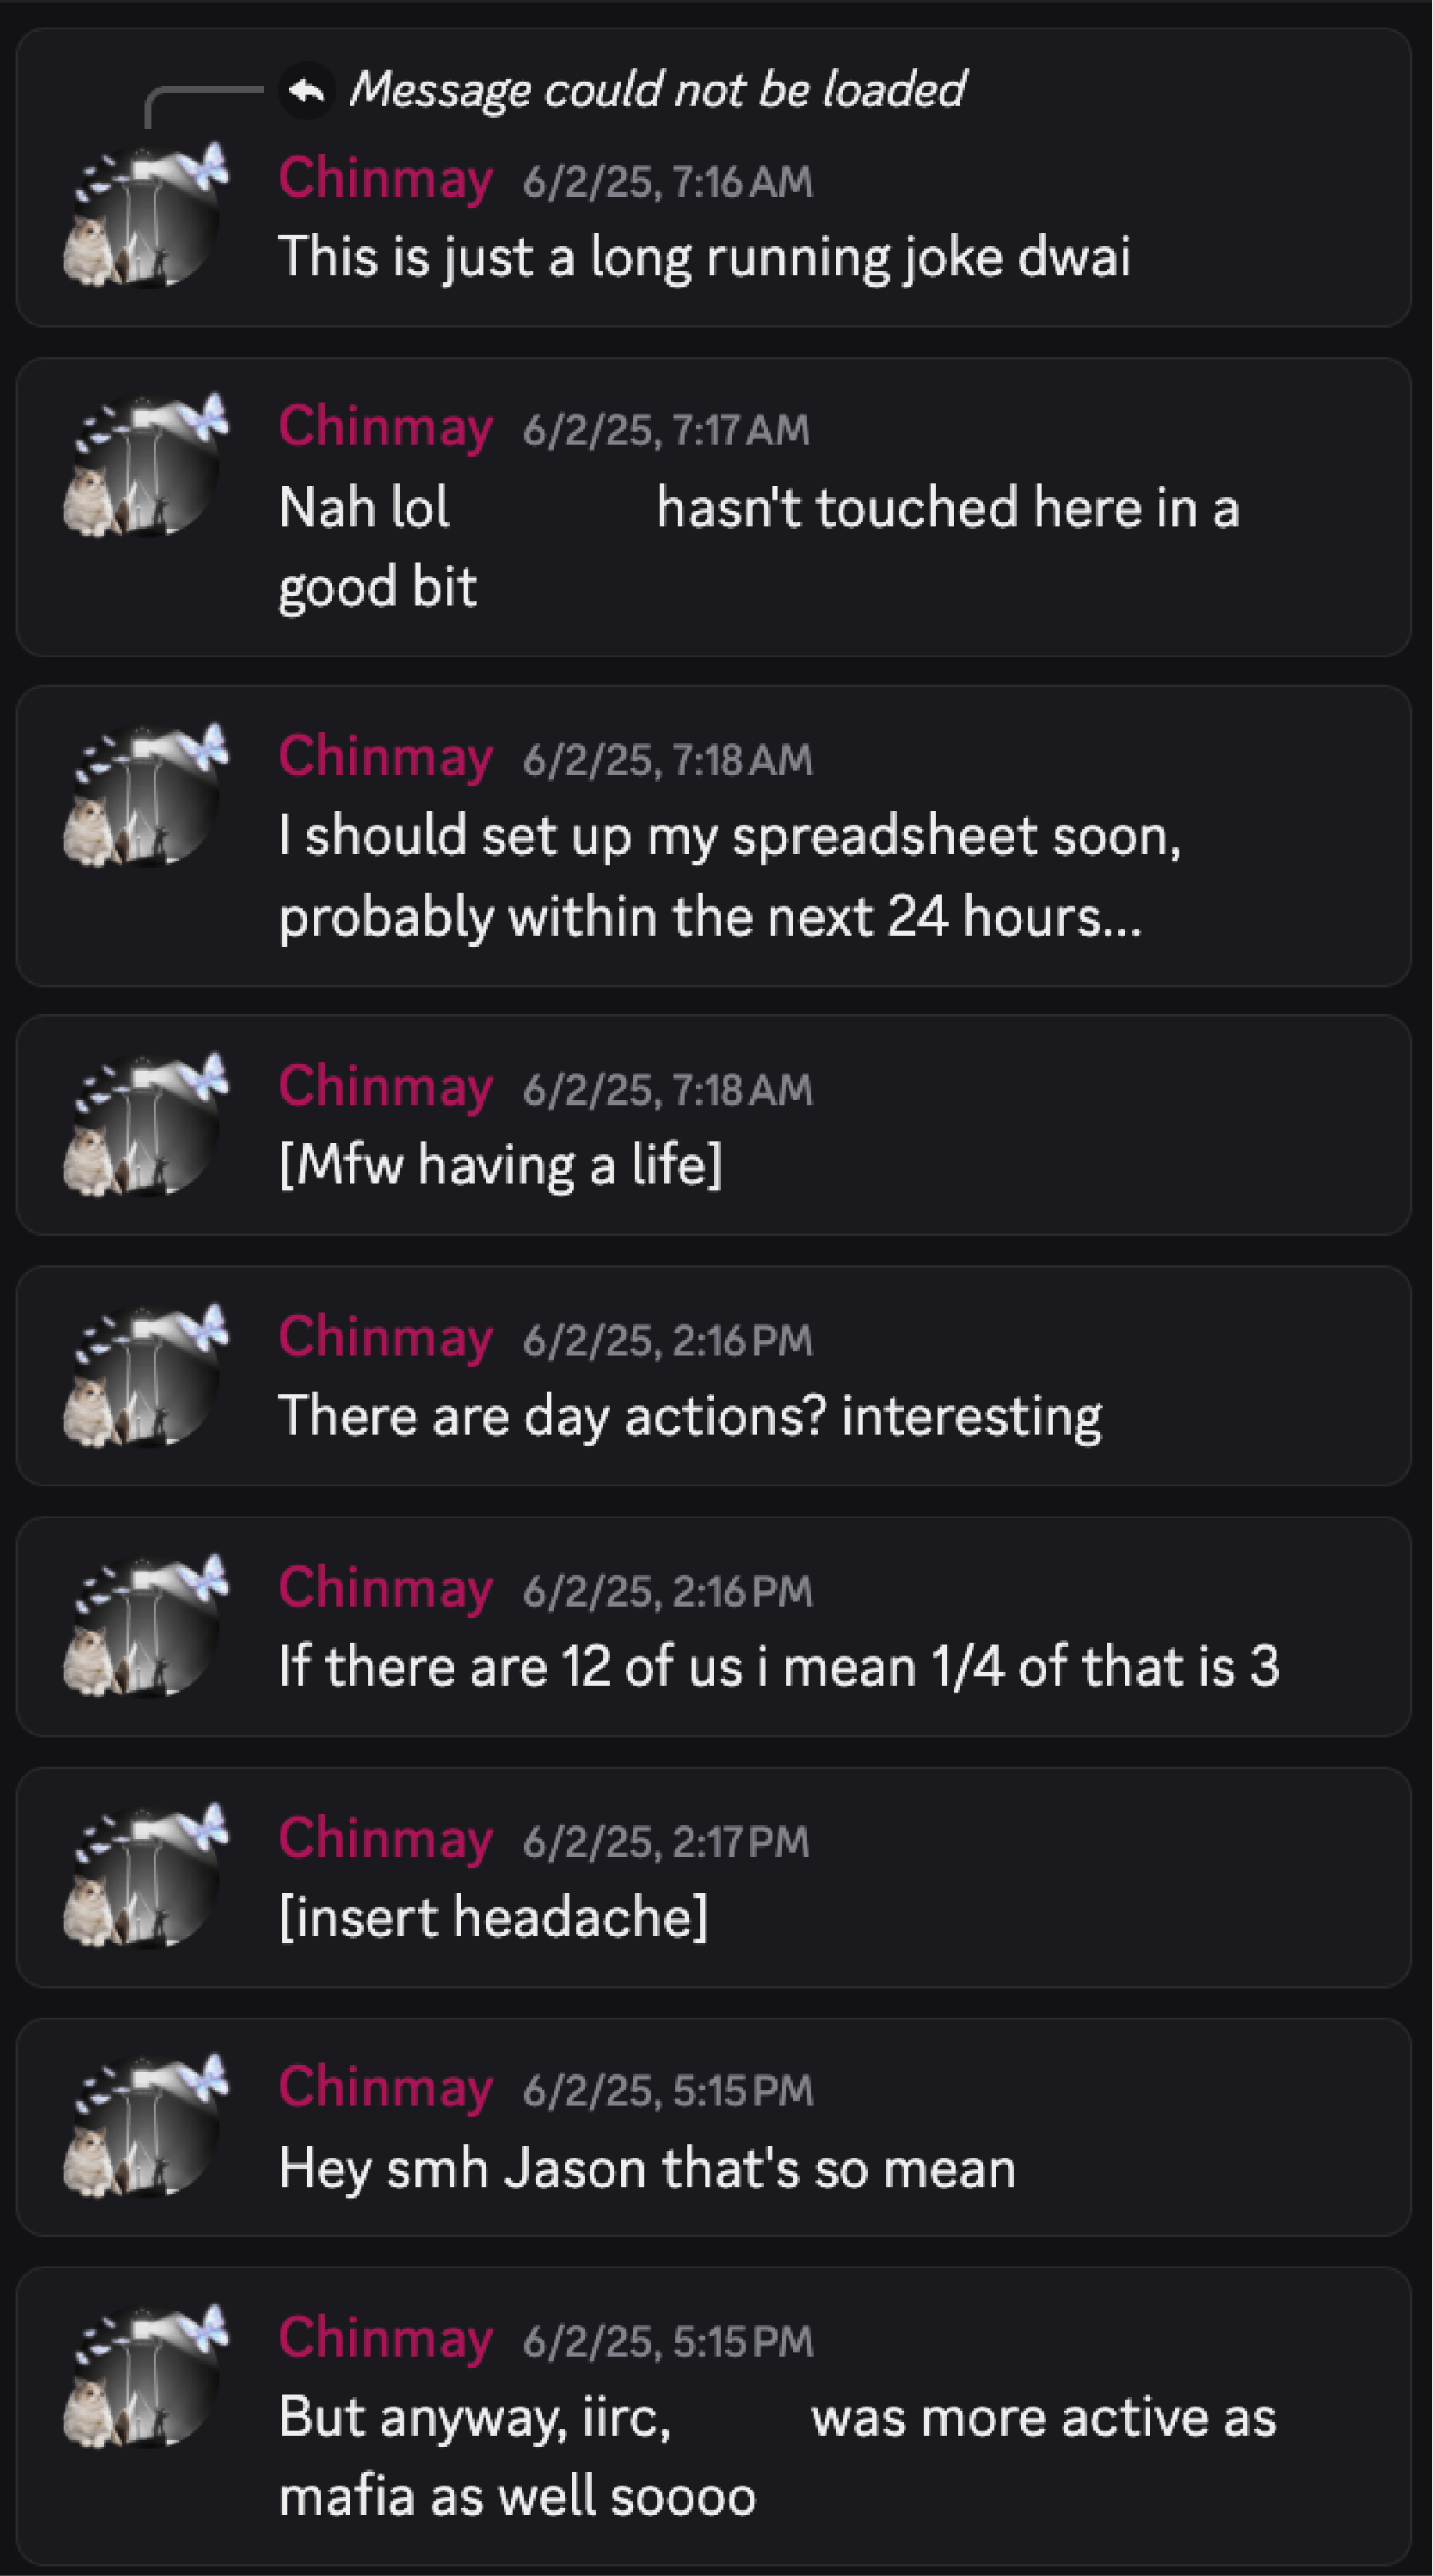Click the 6/2/25, 2:17 PM timestamp
The height and width of the screenshot is (2576, 1433).
coord(665,1841)
